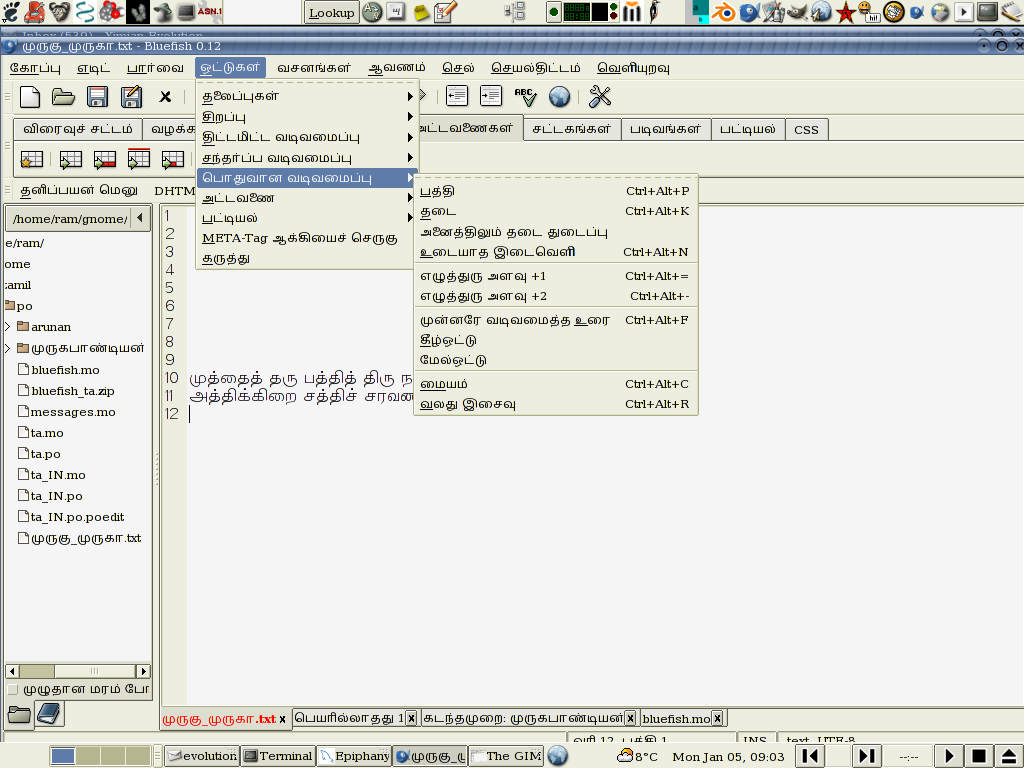This screenshot has height=768, width=1024.
Task: Run the ABC spell check icon
Action: point(525,97)
